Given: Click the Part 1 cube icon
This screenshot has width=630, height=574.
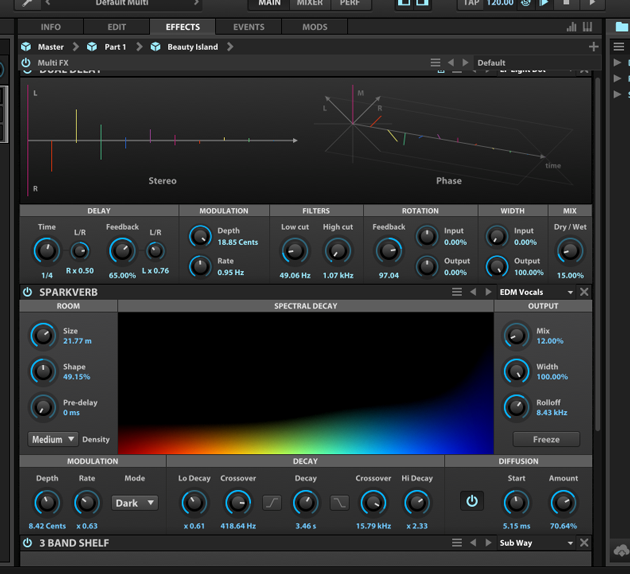Looking at the screenshot, I should [x=92, y=47].
